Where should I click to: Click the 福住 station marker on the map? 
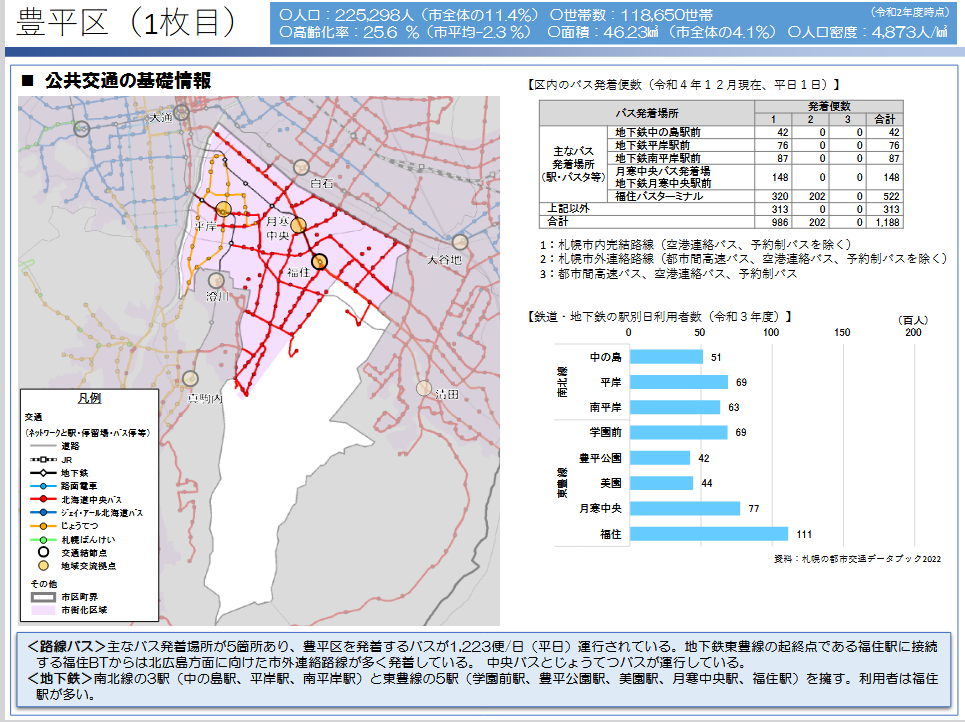click(x=320, y=261)
